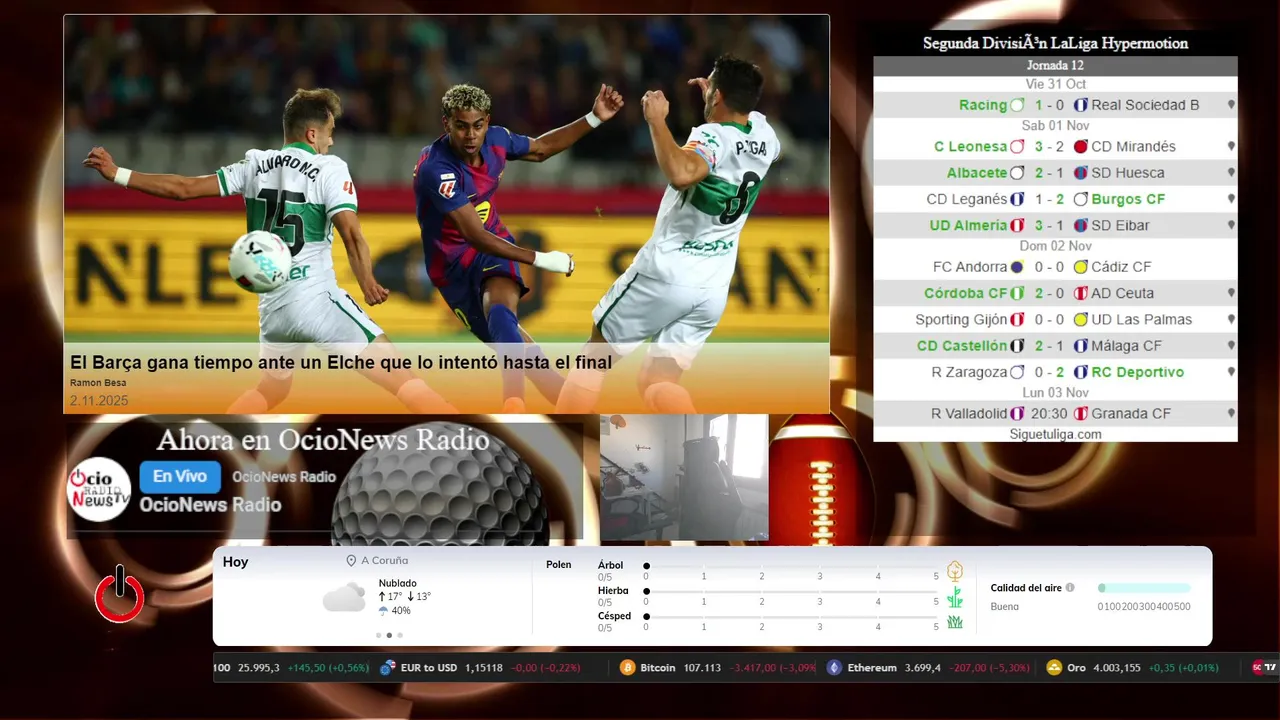Click the Granada CF crest
Screen dimensions: 1280x720
[1081, 413]
